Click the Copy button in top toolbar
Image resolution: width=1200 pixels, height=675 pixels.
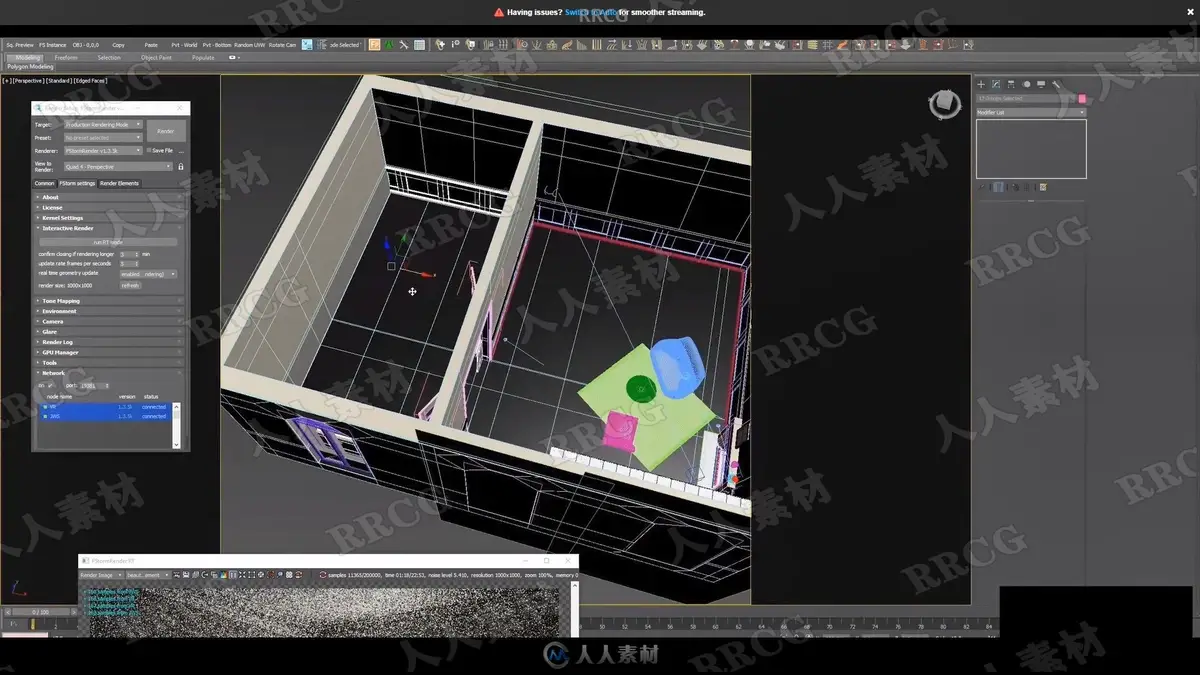pyautogui.click(x=119, y=45)
